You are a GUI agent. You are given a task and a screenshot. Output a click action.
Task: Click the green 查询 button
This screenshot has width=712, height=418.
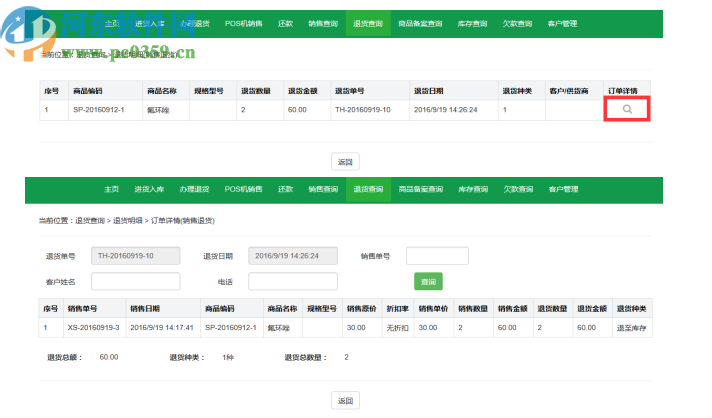click(428, 281)
